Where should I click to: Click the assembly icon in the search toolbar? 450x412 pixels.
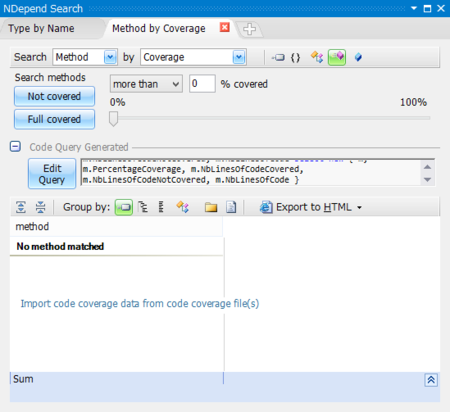point(278,57)
